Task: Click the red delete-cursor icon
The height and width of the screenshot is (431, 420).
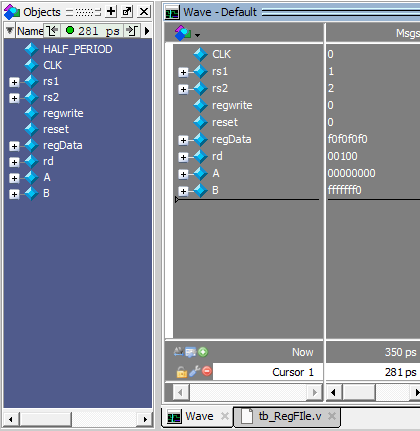Action: tap(207, 371)
